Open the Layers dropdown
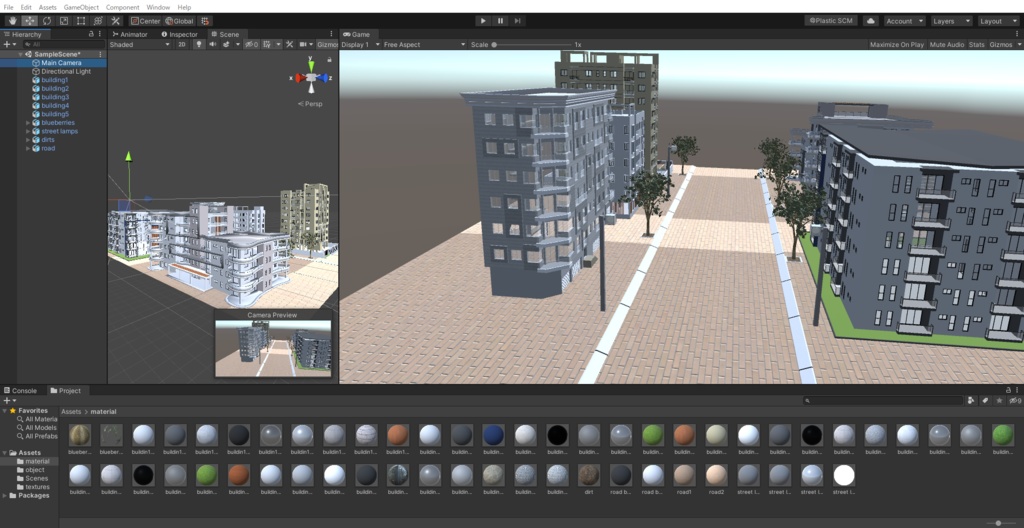1024x528 pixels. tap(952, 21)
